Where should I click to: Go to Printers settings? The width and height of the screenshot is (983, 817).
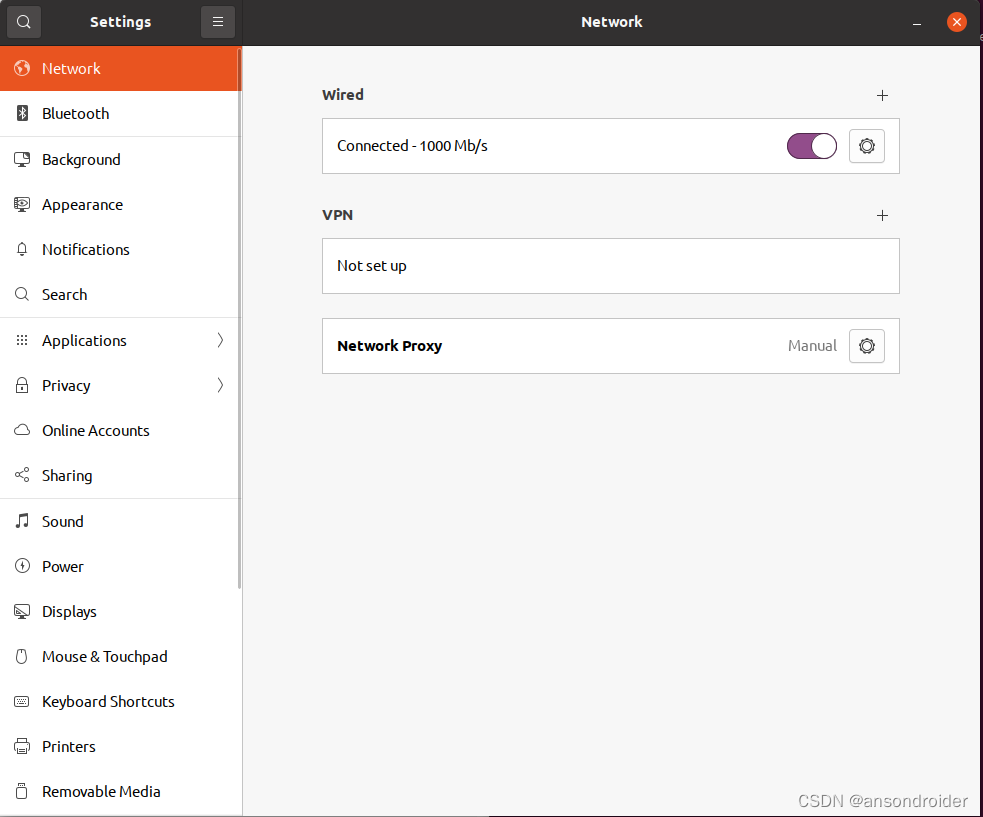[x=119, y=746]
